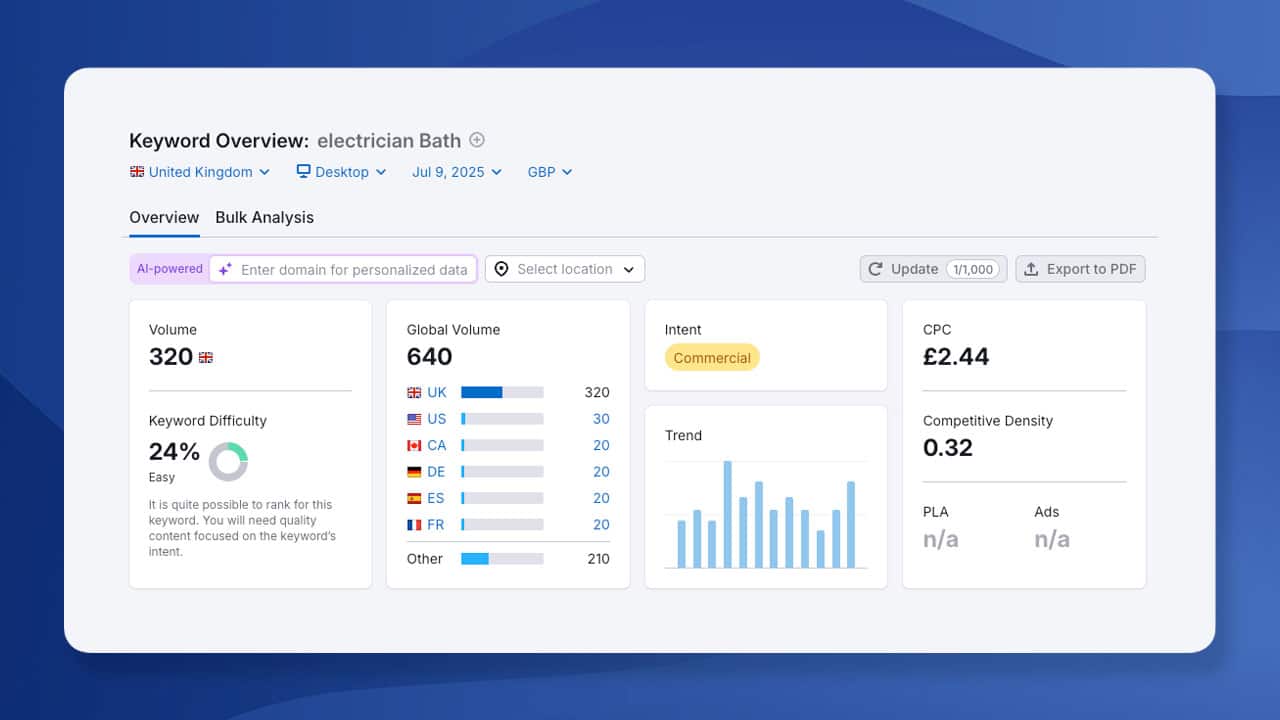Click the Germany flag icon in Global Volume
The height and width of the screenshot is (720, 1280).
point(414,472)
